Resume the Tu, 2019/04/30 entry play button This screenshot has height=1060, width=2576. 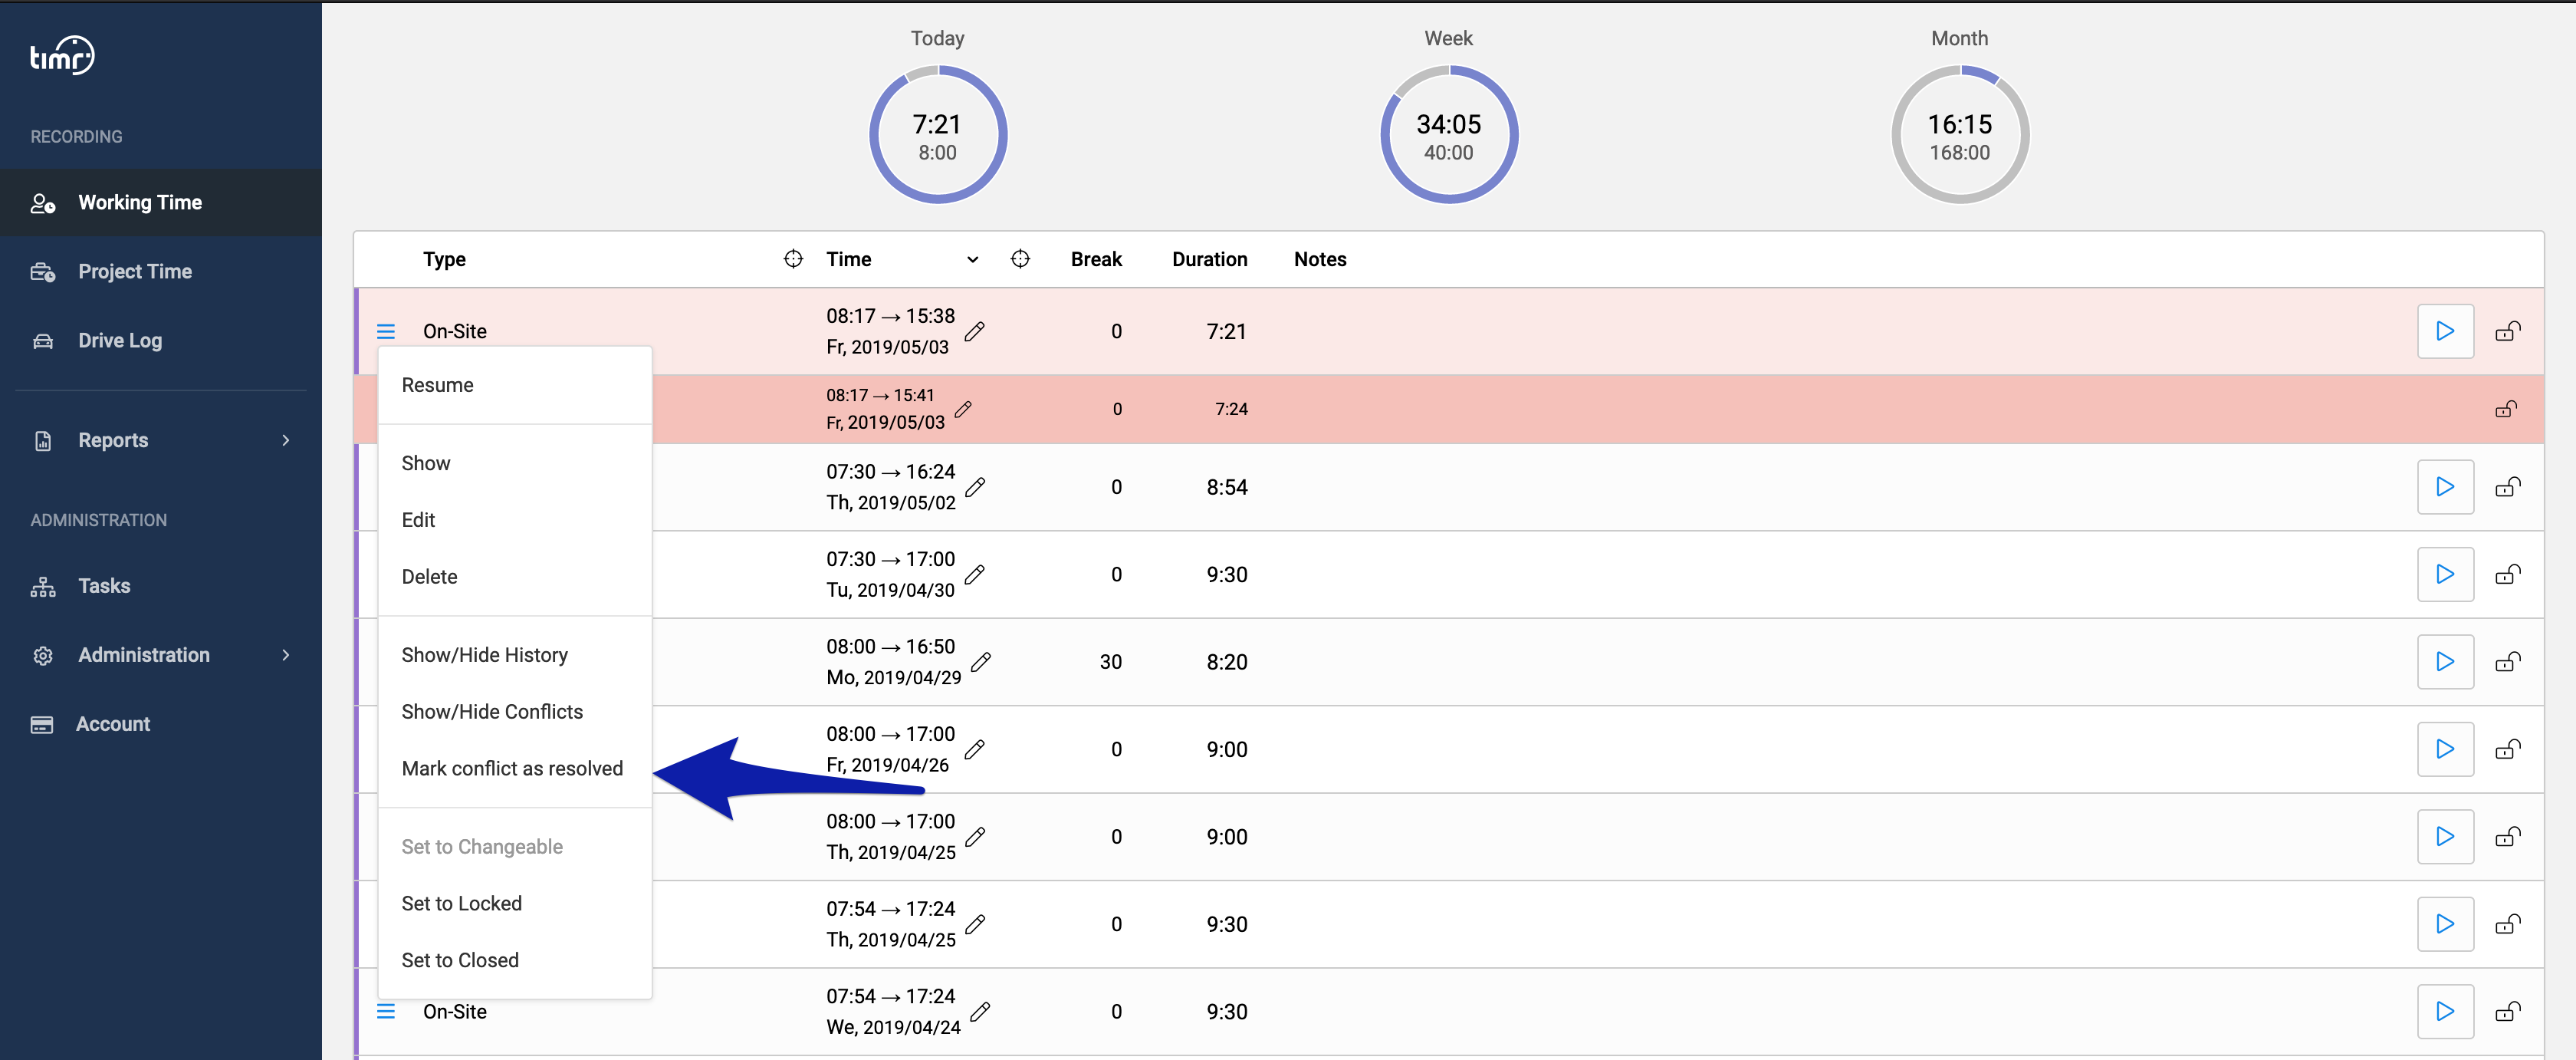2445,575
